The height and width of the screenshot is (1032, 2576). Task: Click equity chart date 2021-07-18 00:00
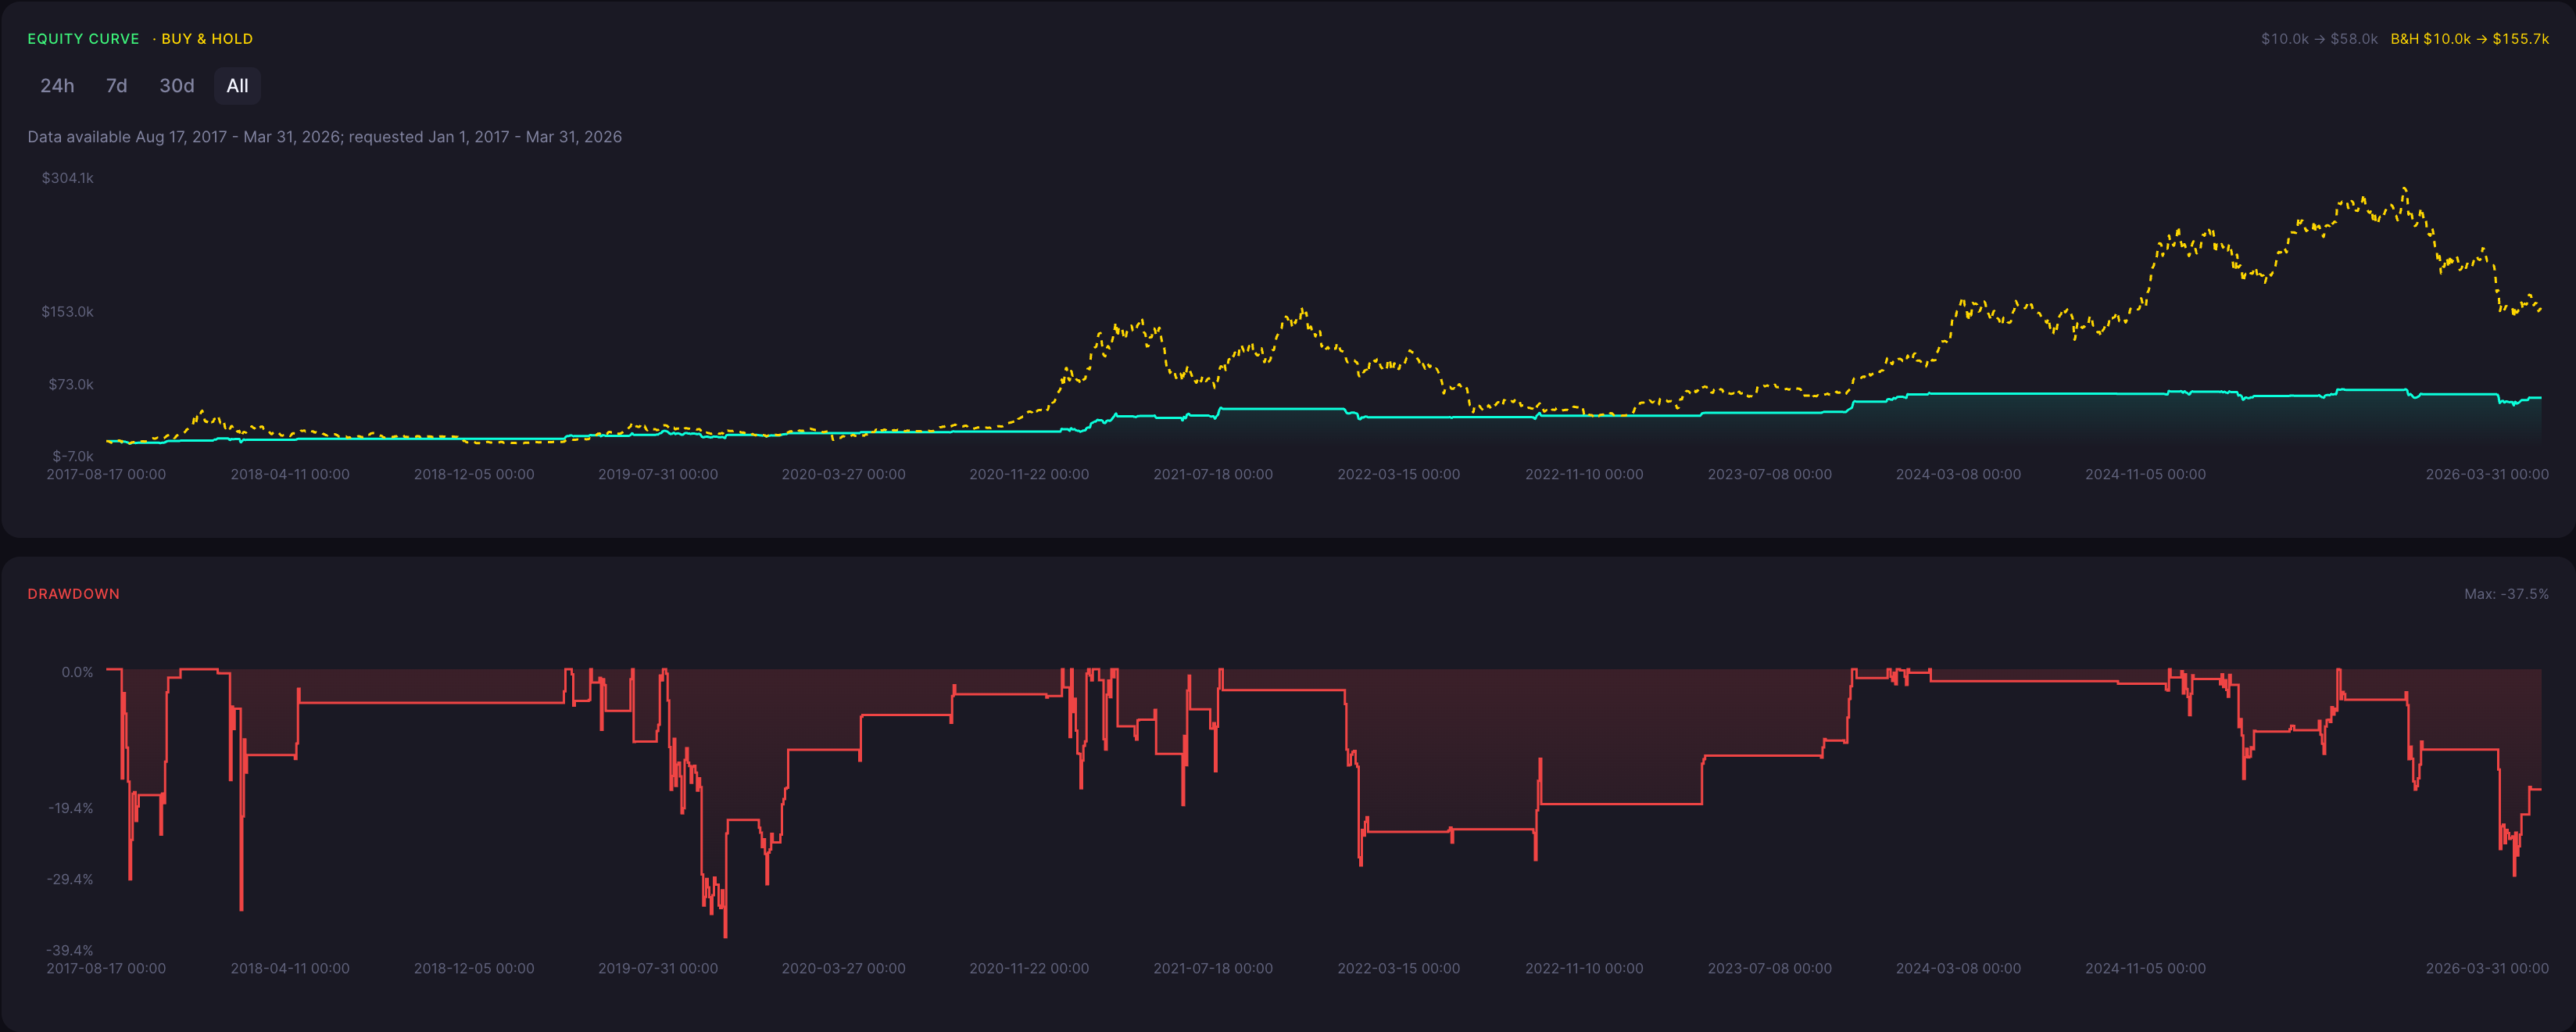1213,475
